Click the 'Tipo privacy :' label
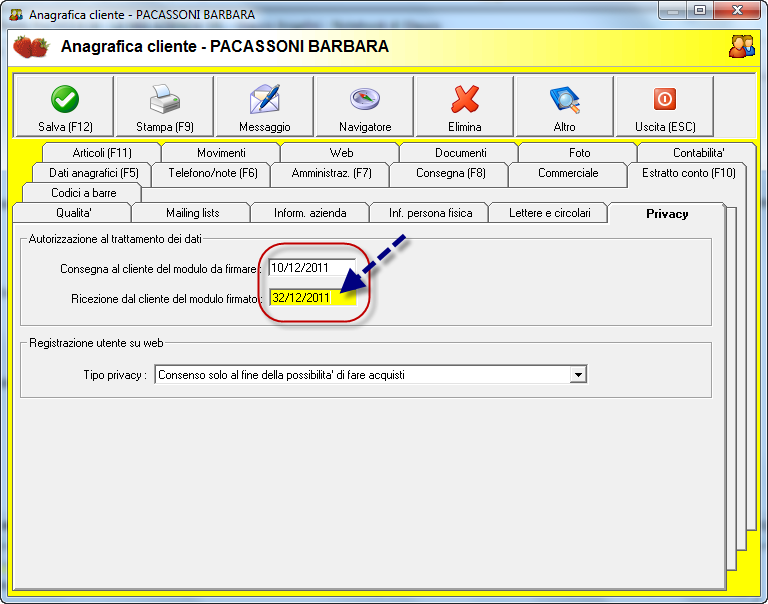The height and width of the screenshot is (604, 768). tap(115, 375)
